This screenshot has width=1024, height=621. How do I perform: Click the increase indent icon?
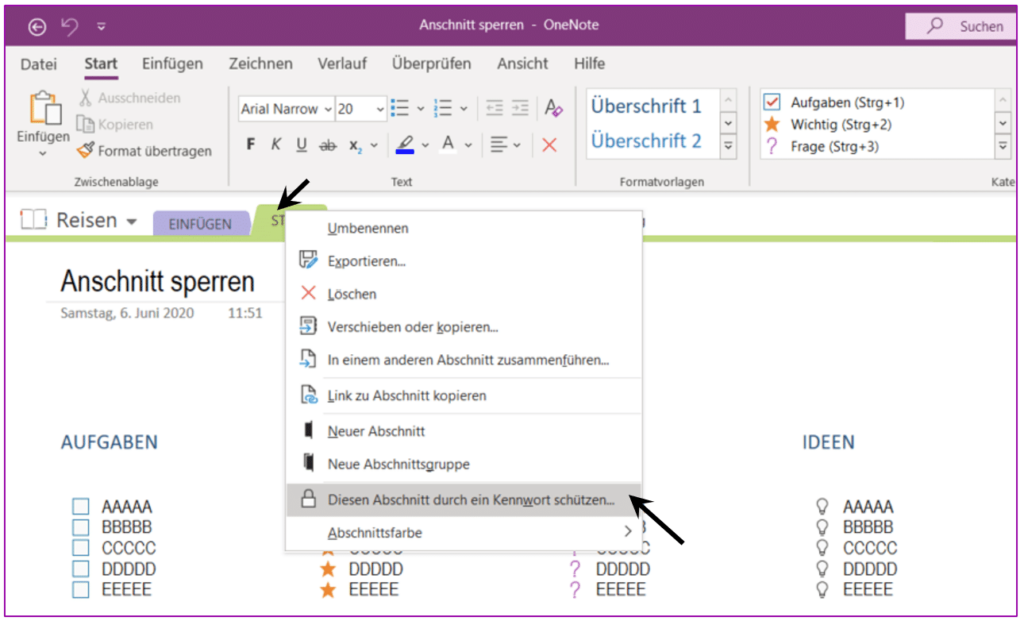pyautogui.click(x=520, y=108)
